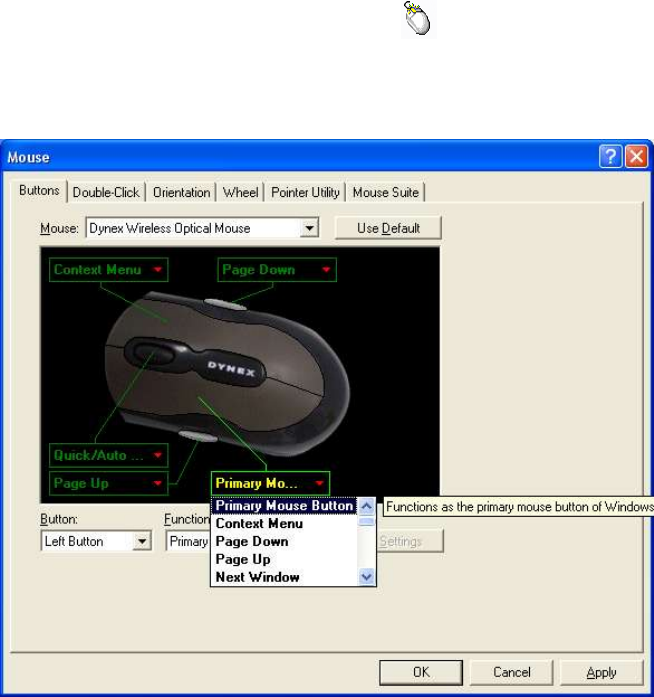Close the Mouse dialog window
Screen dimensions: 654x697
(636, 156)
